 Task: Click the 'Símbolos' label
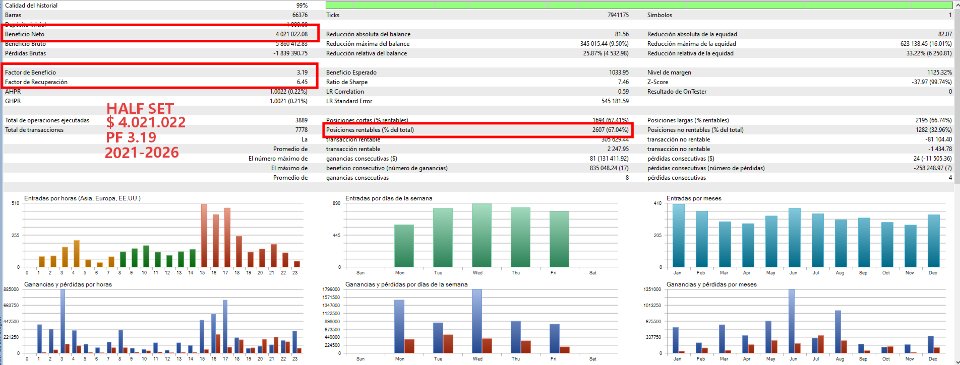660,14
